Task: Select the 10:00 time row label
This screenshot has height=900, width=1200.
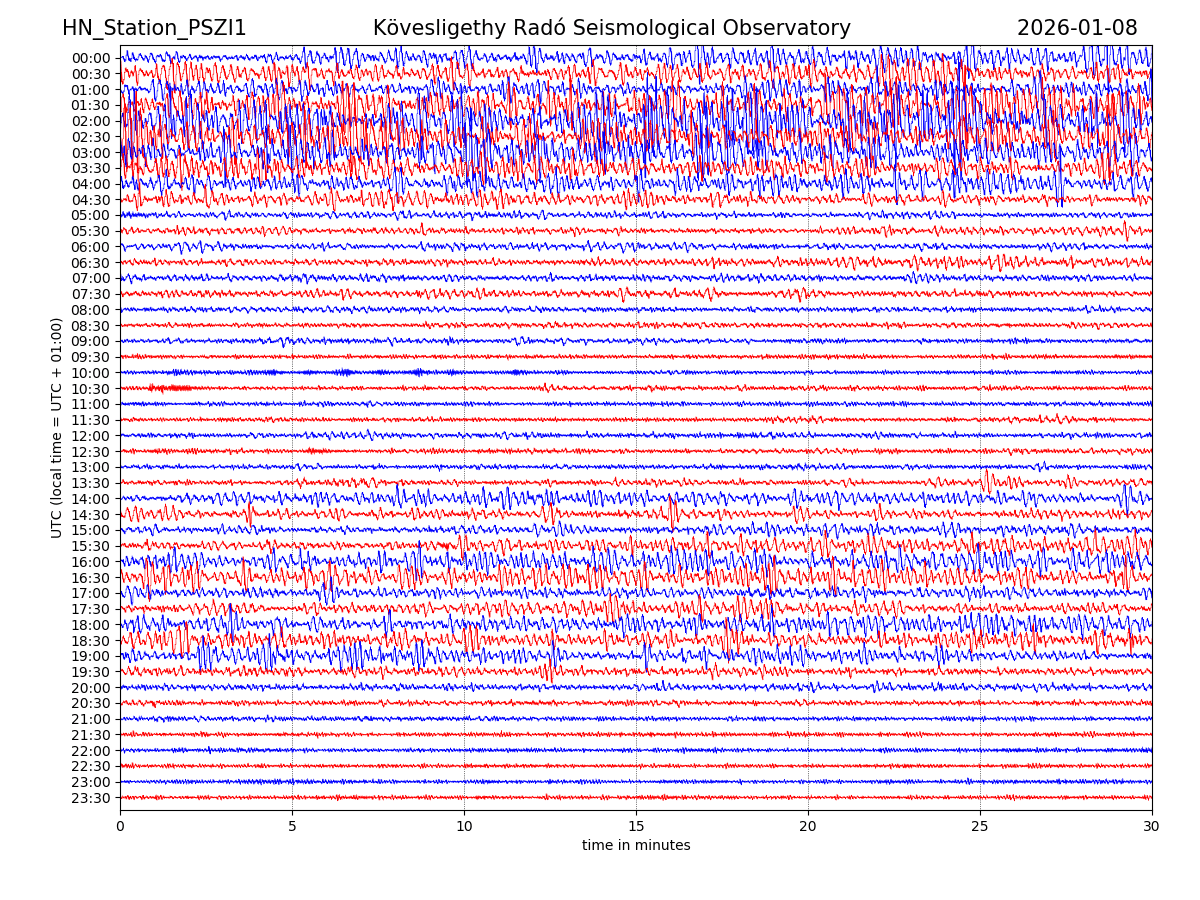Action: [x=90, y=373]
